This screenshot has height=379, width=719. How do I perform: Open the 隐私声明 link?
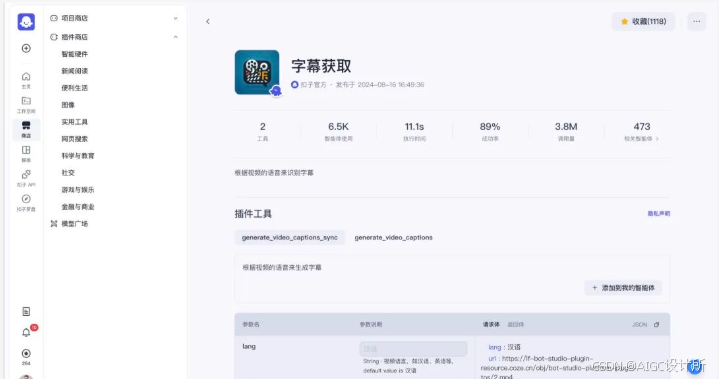pyautogui.click(x=658, y=214)
